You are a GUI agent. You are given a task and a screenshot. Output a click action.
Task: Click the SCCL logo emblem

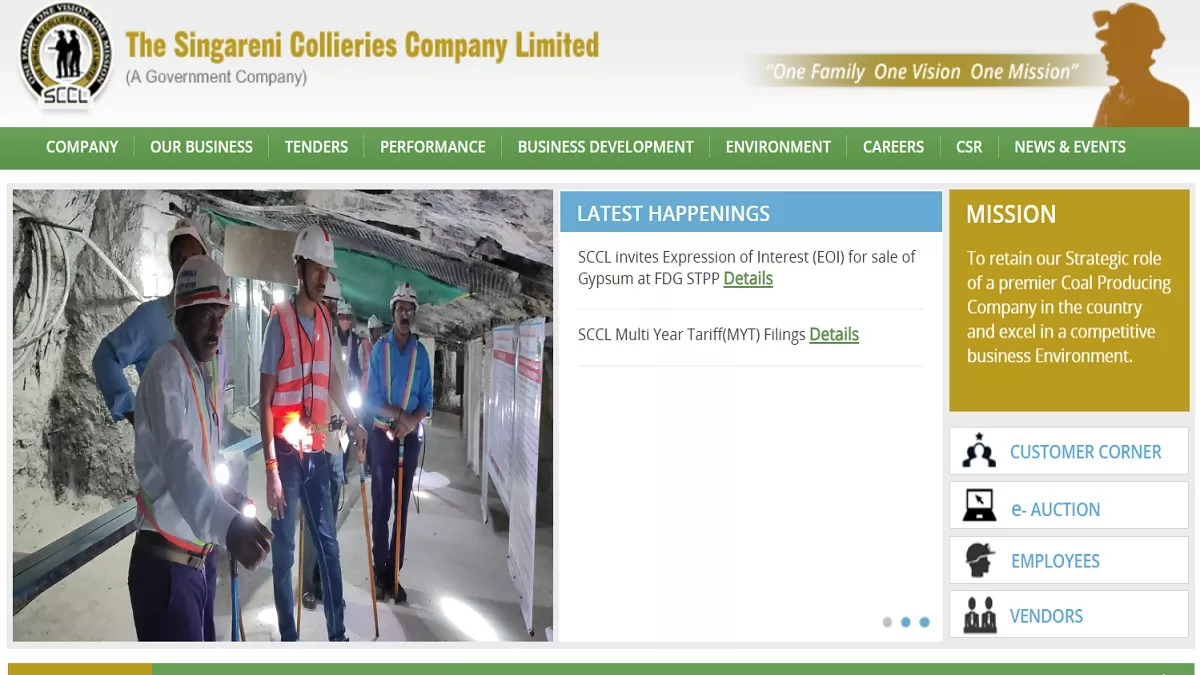(67, 55)
